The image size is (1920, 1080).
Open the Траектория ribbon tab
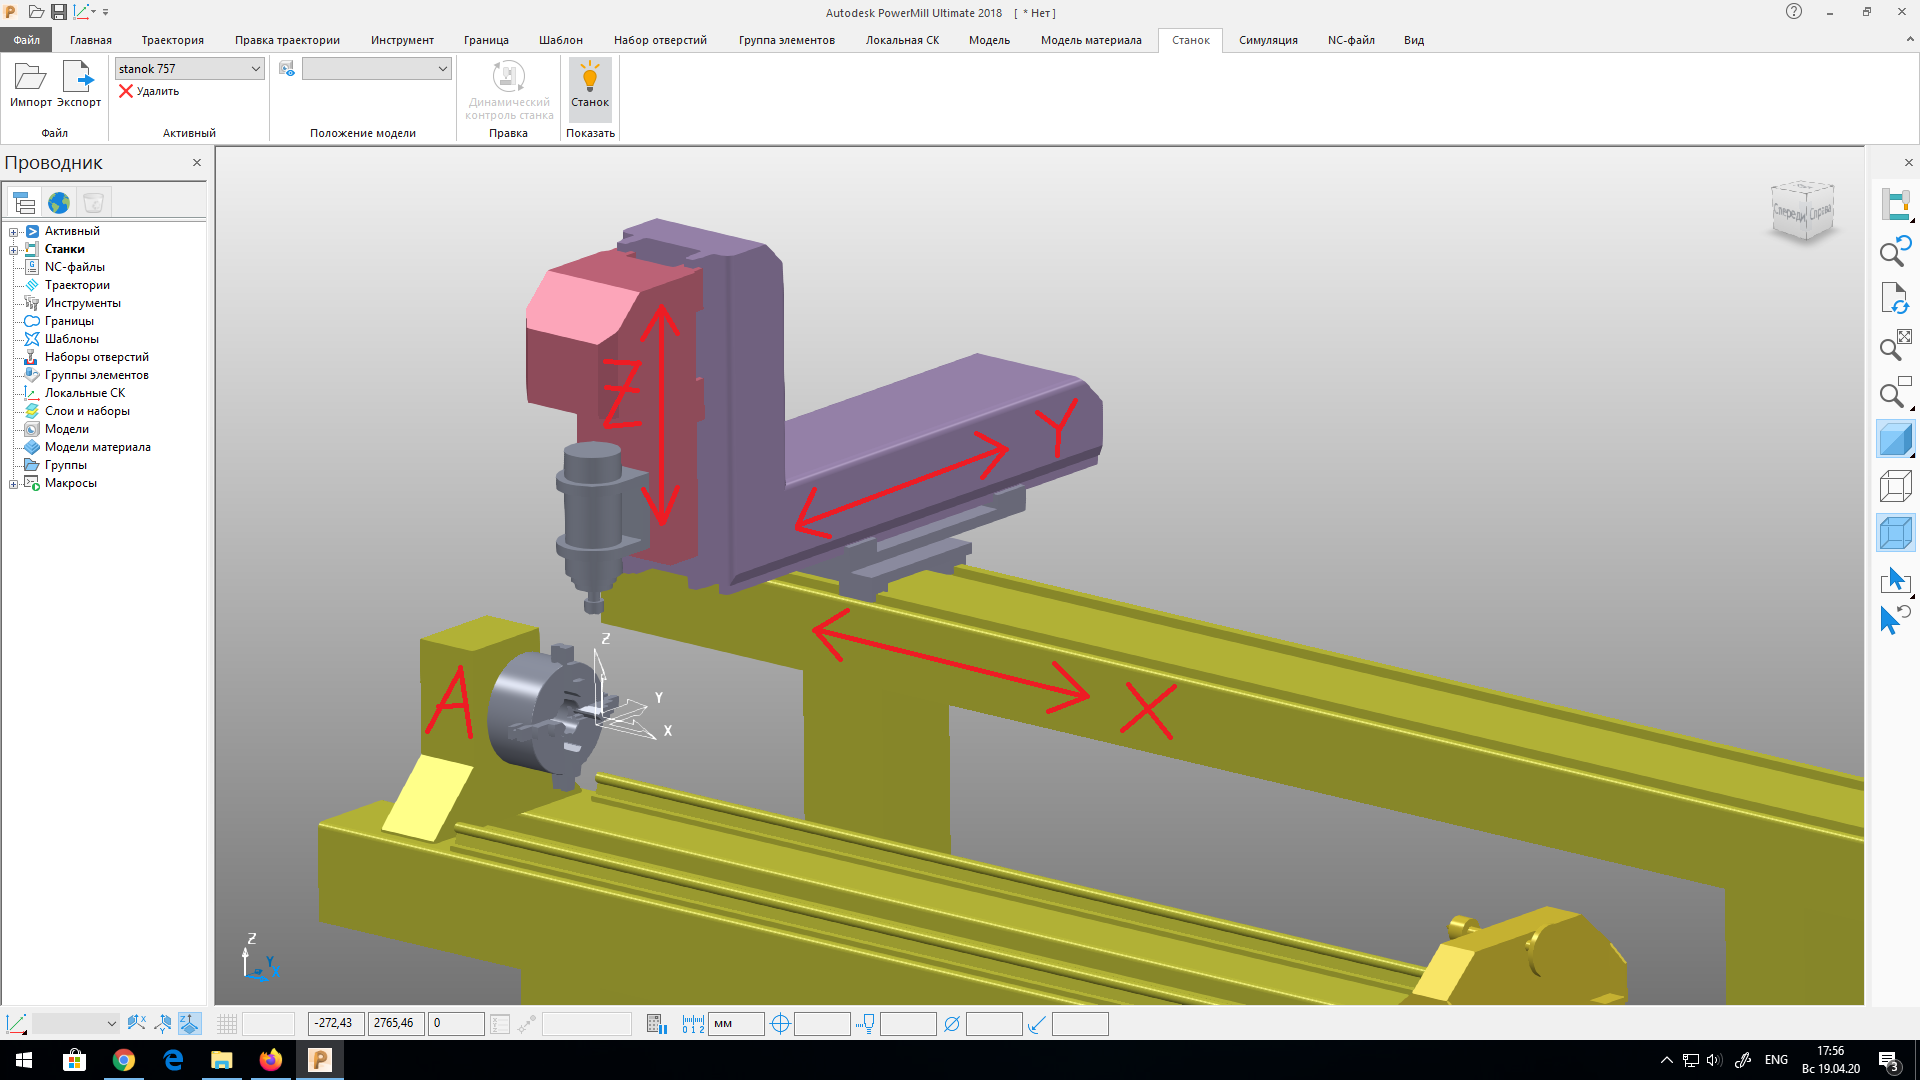[x=172, y=40]
